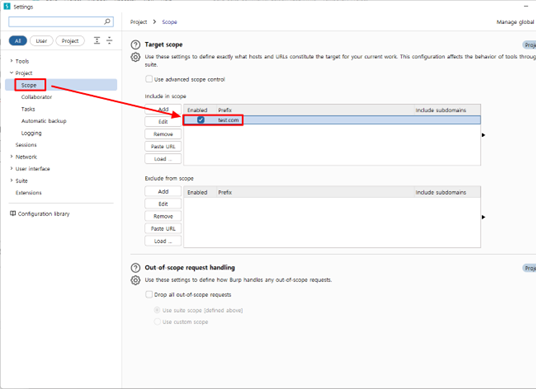Click Scope in the breadcrumb
536x389 pixels.
click(169, 22)
